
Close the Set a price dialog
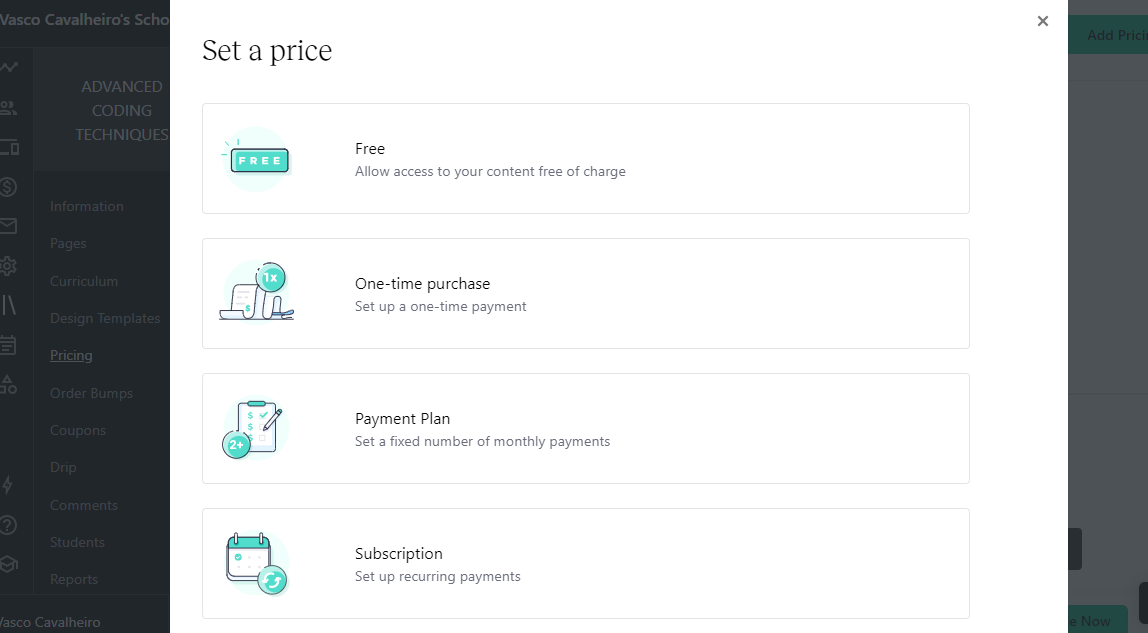click(x=1043, y=21)
